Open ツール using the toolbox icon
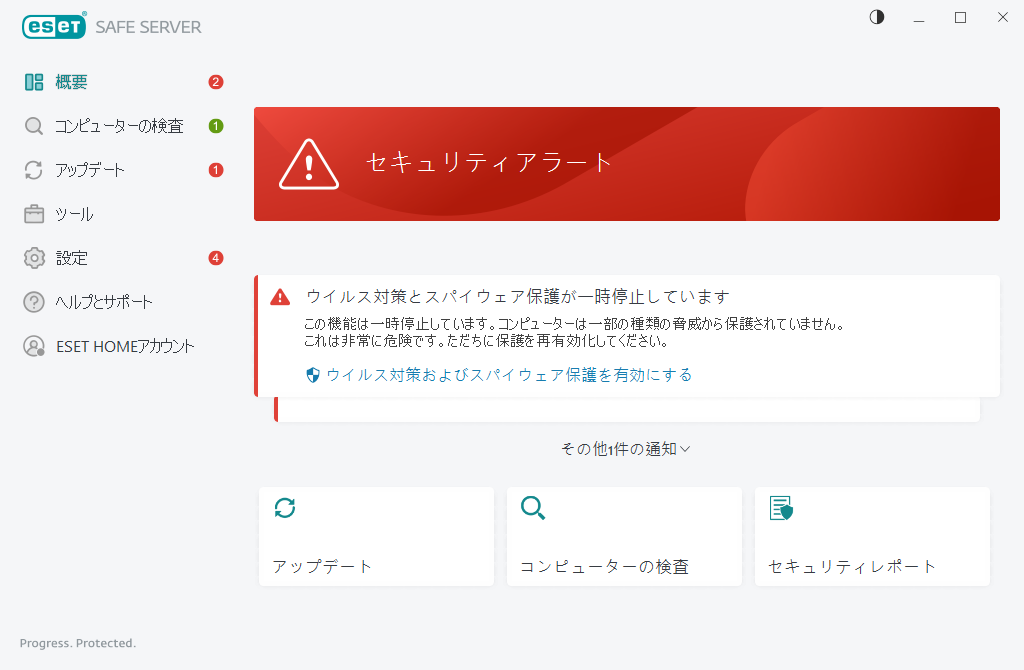 33,213
